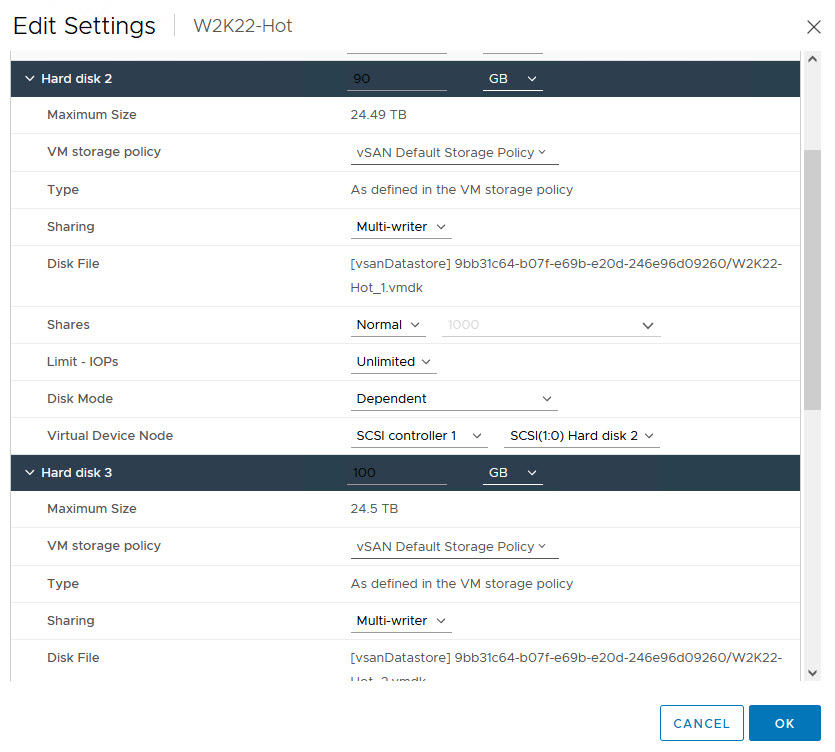Screen dimensions: 835x752
Task: Click the scroll down arrow of scrollbar
Action: click(812, 673)
